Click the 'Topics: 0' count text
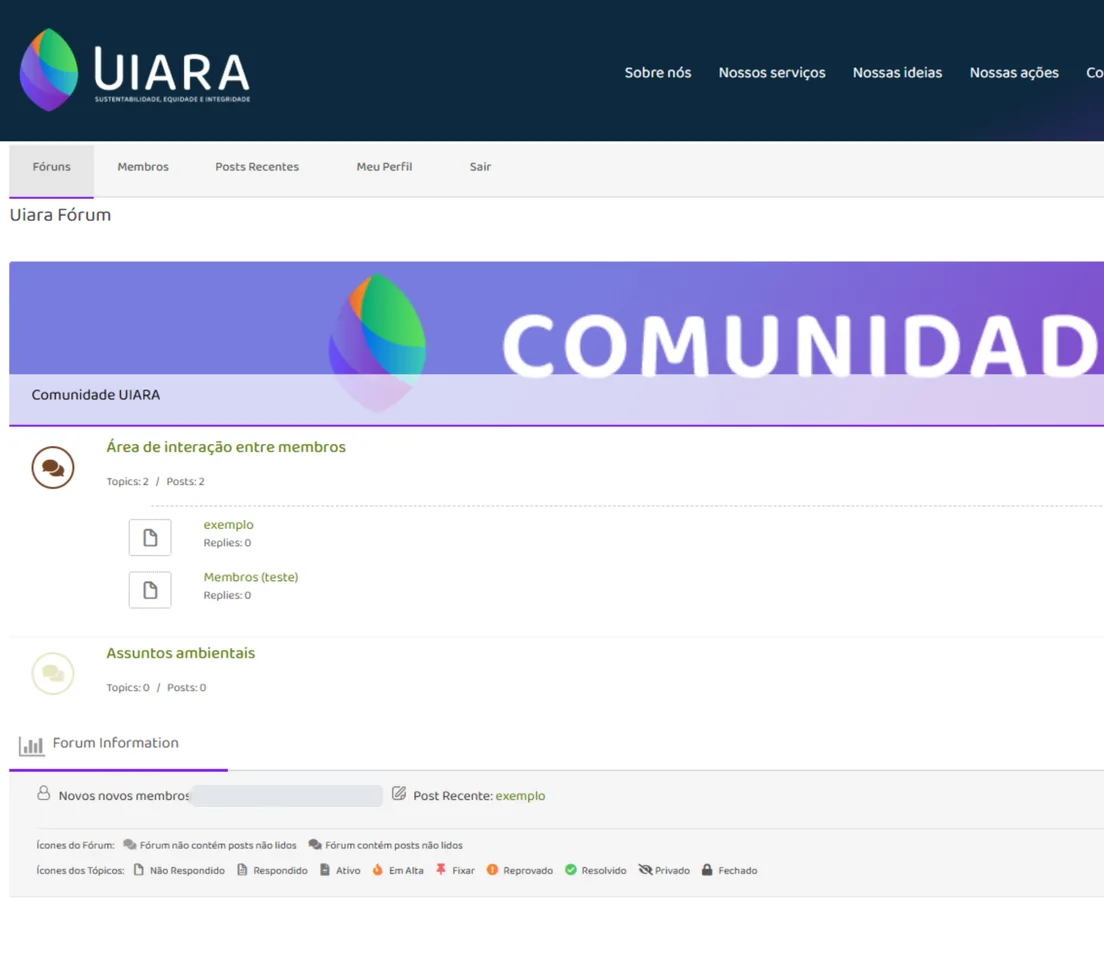The width and height of the screenshot is (1104, 956). (127, 688)
